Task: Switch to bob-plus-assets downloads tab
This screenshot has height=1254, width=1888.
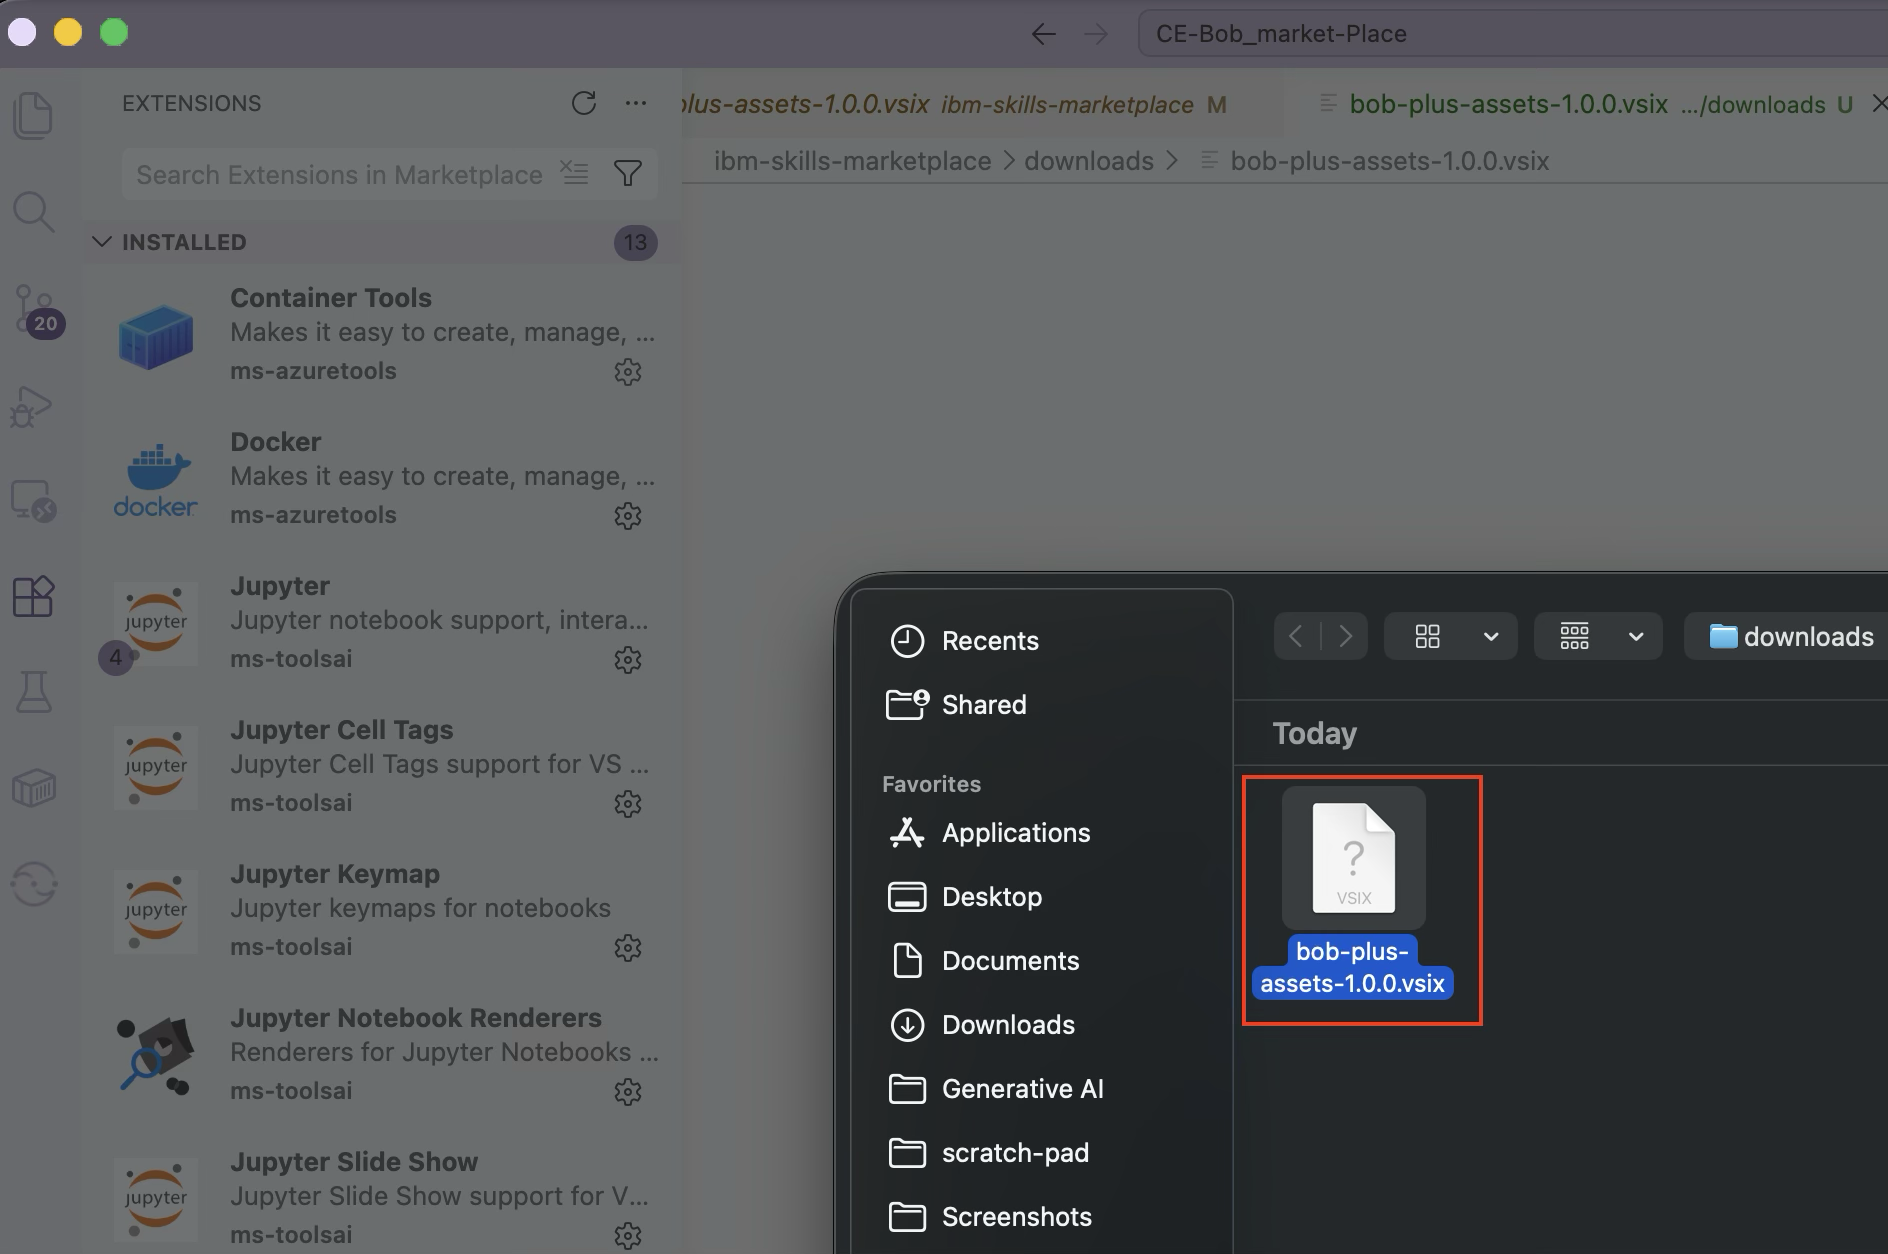Action: tap(1586, 104)
